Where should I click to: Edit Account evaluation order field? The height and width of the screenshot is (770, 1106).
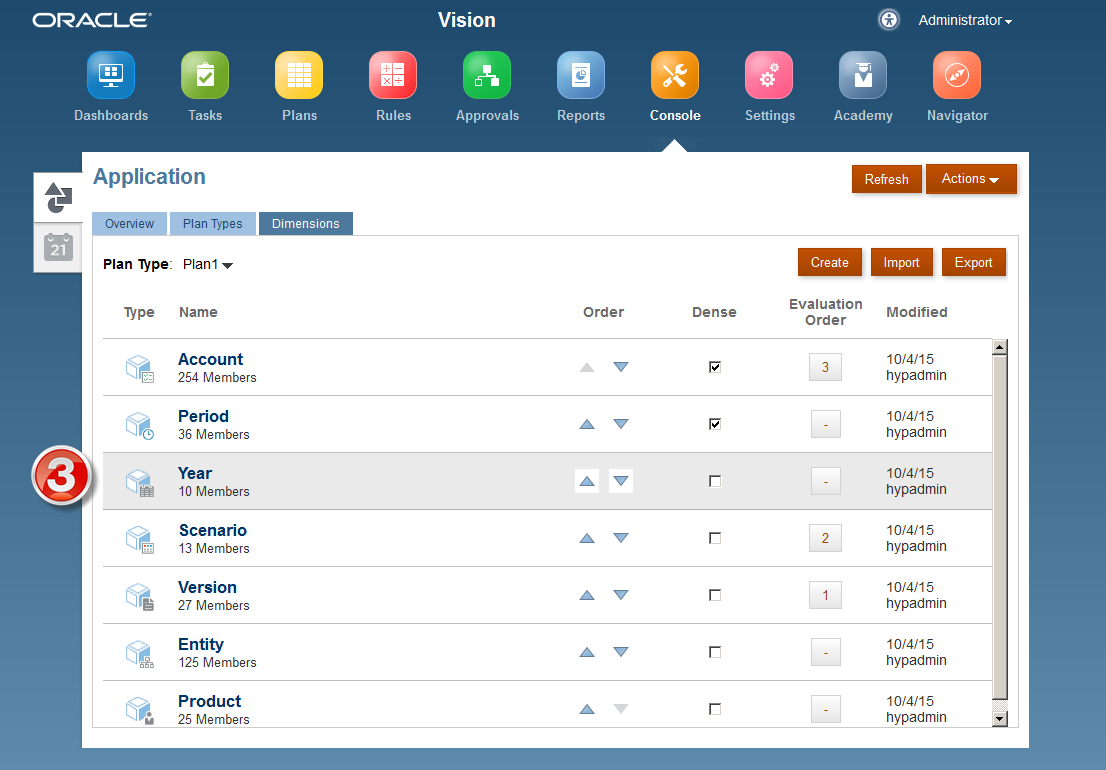[825, 367]
